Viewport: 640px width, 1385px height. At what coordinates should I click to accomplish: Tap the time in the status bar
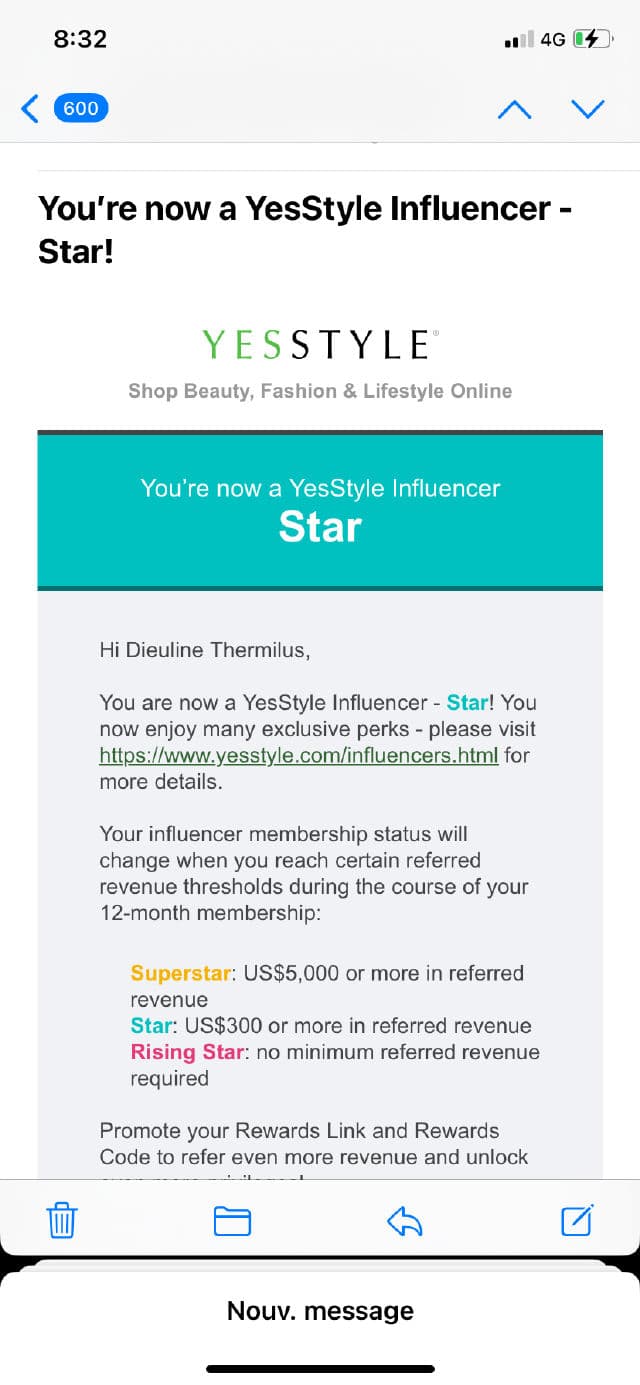(80, 39)
